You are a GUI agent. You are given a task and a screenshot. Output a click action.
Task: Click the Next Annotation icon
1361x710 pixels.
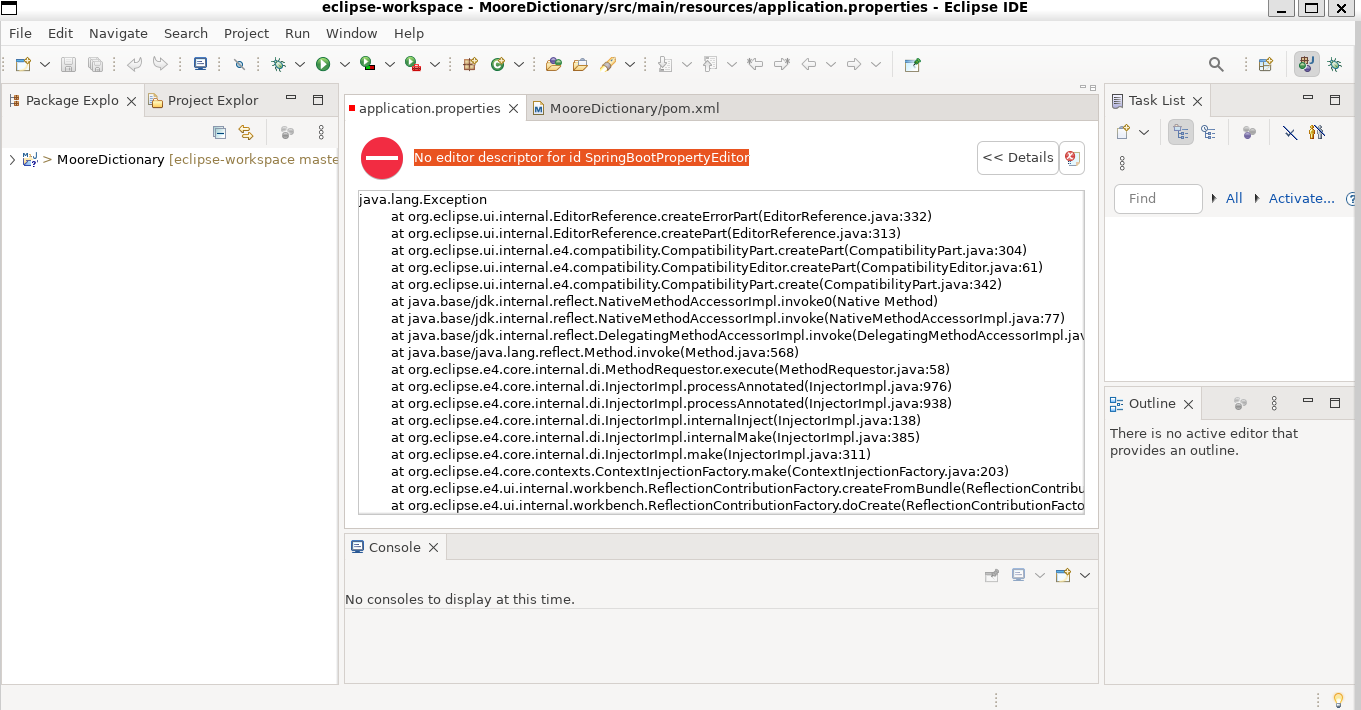(665, 64)
